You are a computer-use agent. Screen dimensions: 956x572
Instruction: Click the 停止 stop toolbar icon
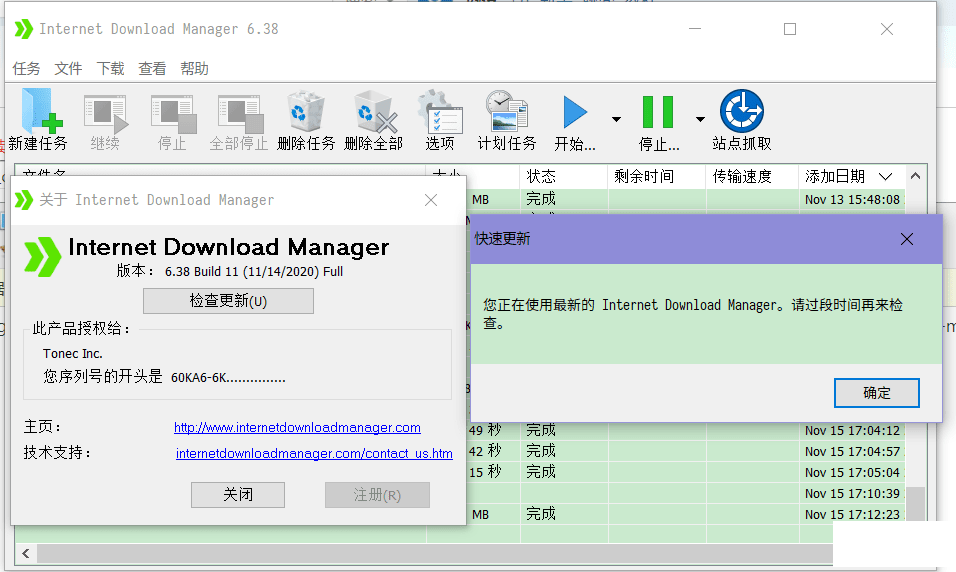tap(173, 113)
